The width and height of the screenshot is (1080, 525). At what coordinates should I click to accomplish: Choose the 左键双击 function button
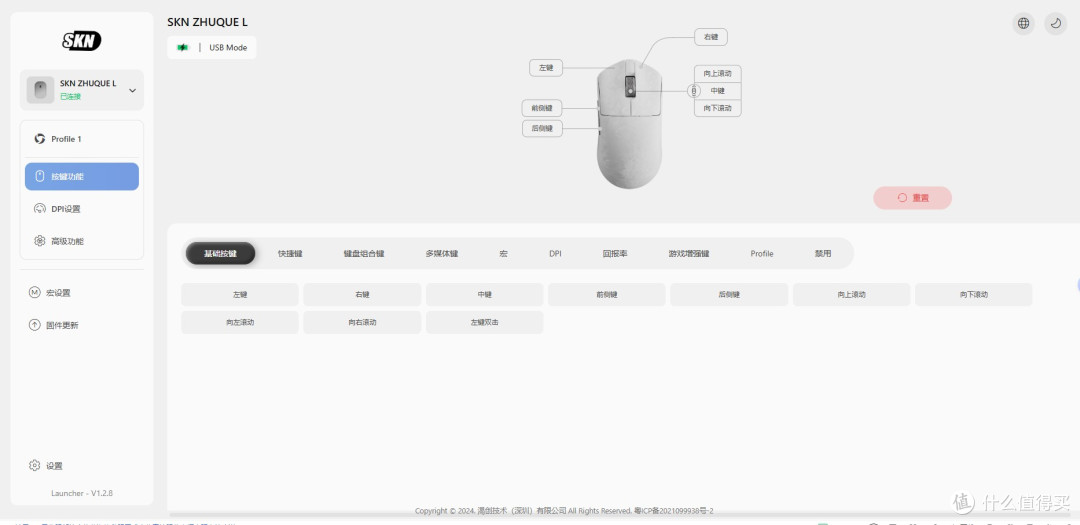click(484, 322)
